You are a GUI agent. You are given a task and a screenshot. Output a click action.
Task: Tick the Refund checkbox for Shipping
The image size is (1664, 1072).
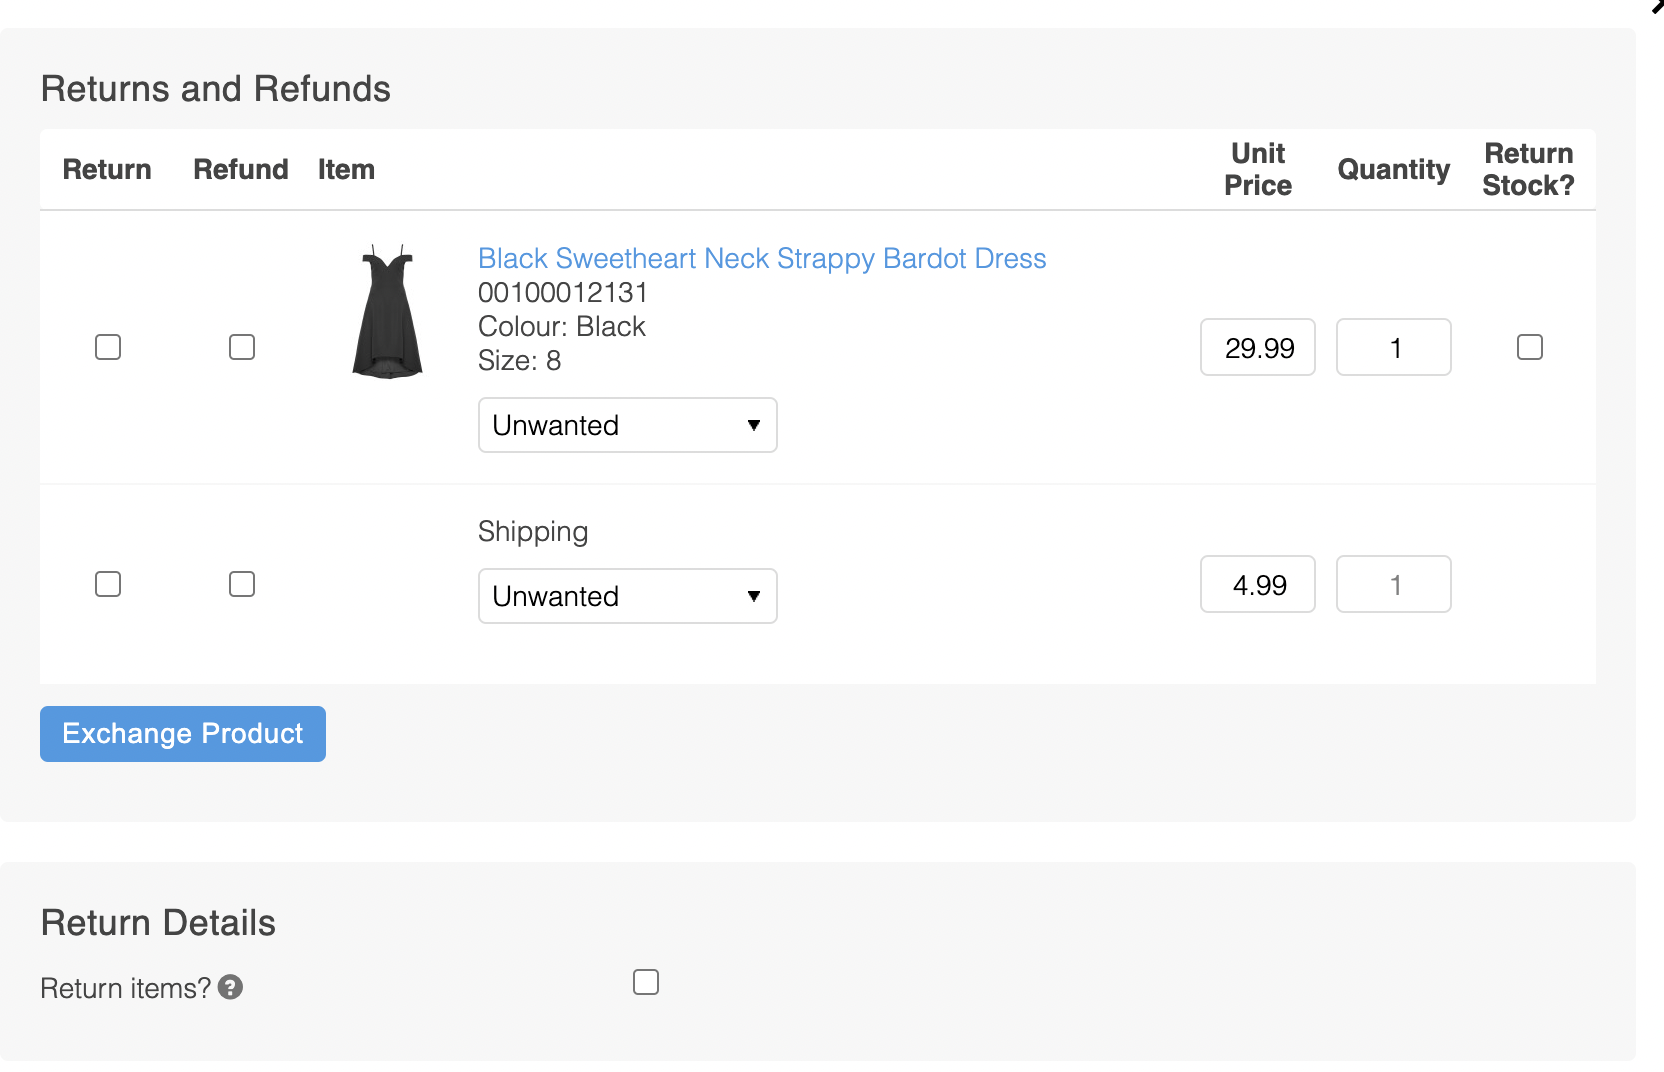point(242,584)
